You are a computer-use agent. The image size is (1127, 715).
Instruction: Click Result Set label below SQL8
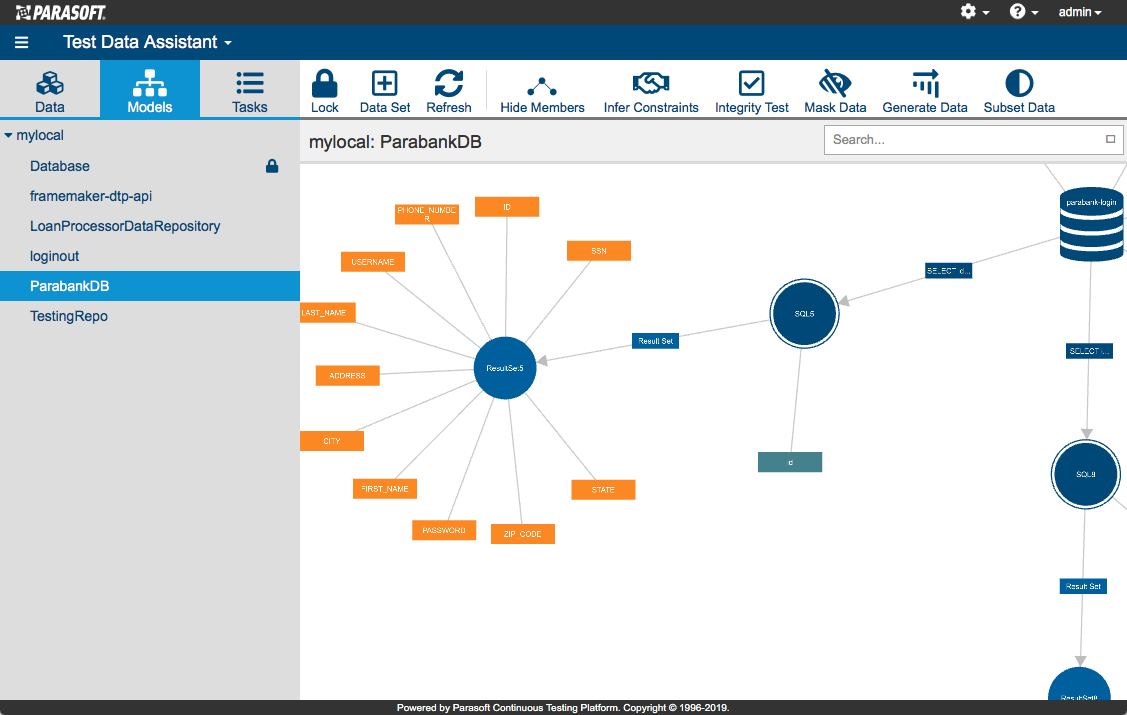(1083, 586)
